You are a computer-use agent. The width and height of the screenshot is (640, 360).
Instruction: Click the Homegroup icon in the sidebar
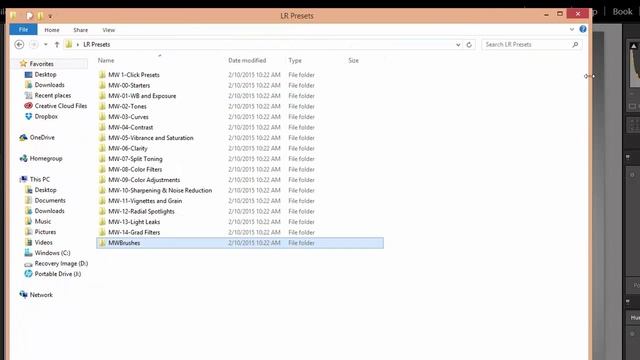pyautogui.click(x=23, y=158)
